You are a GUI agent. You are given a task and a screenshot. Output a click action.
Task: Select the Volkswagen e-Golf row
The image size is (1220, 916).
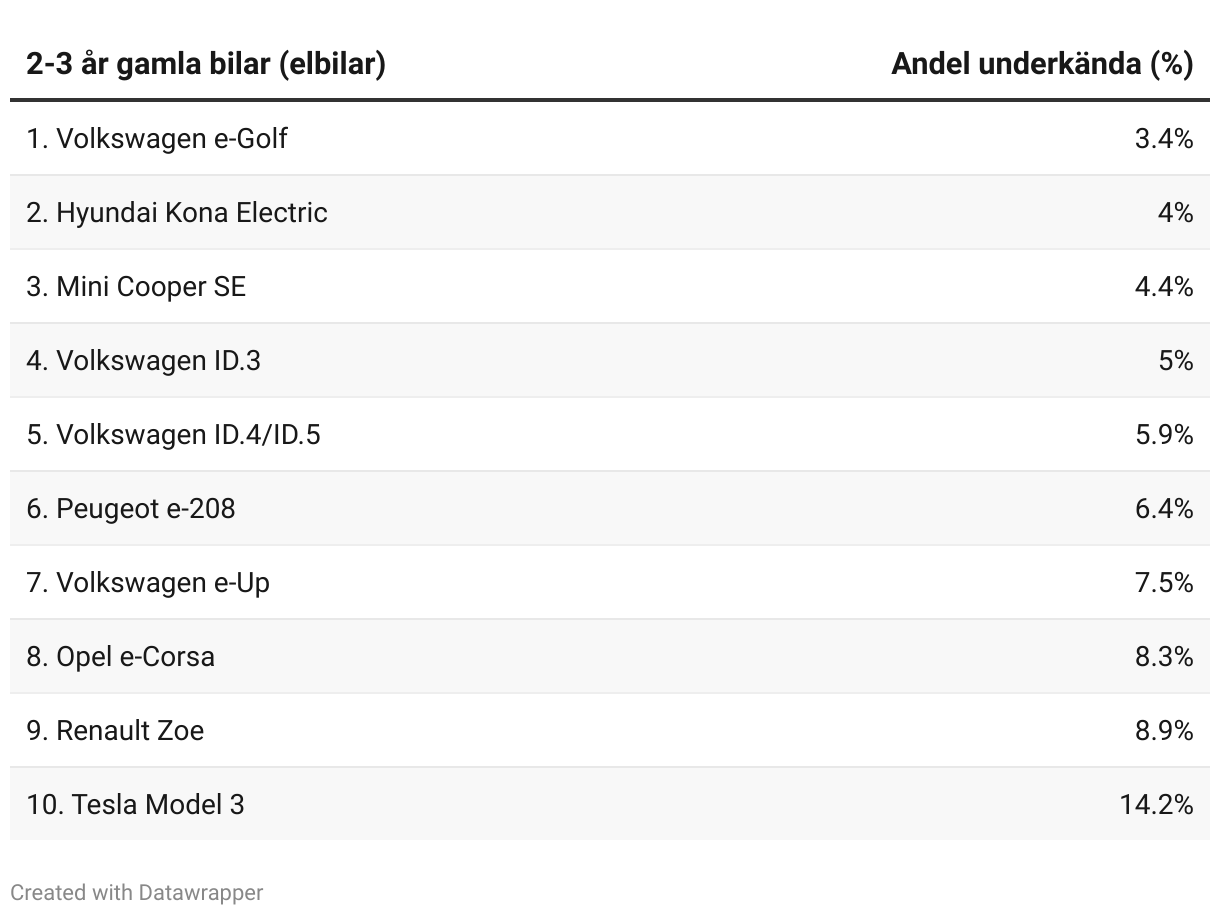click(610, 138)
